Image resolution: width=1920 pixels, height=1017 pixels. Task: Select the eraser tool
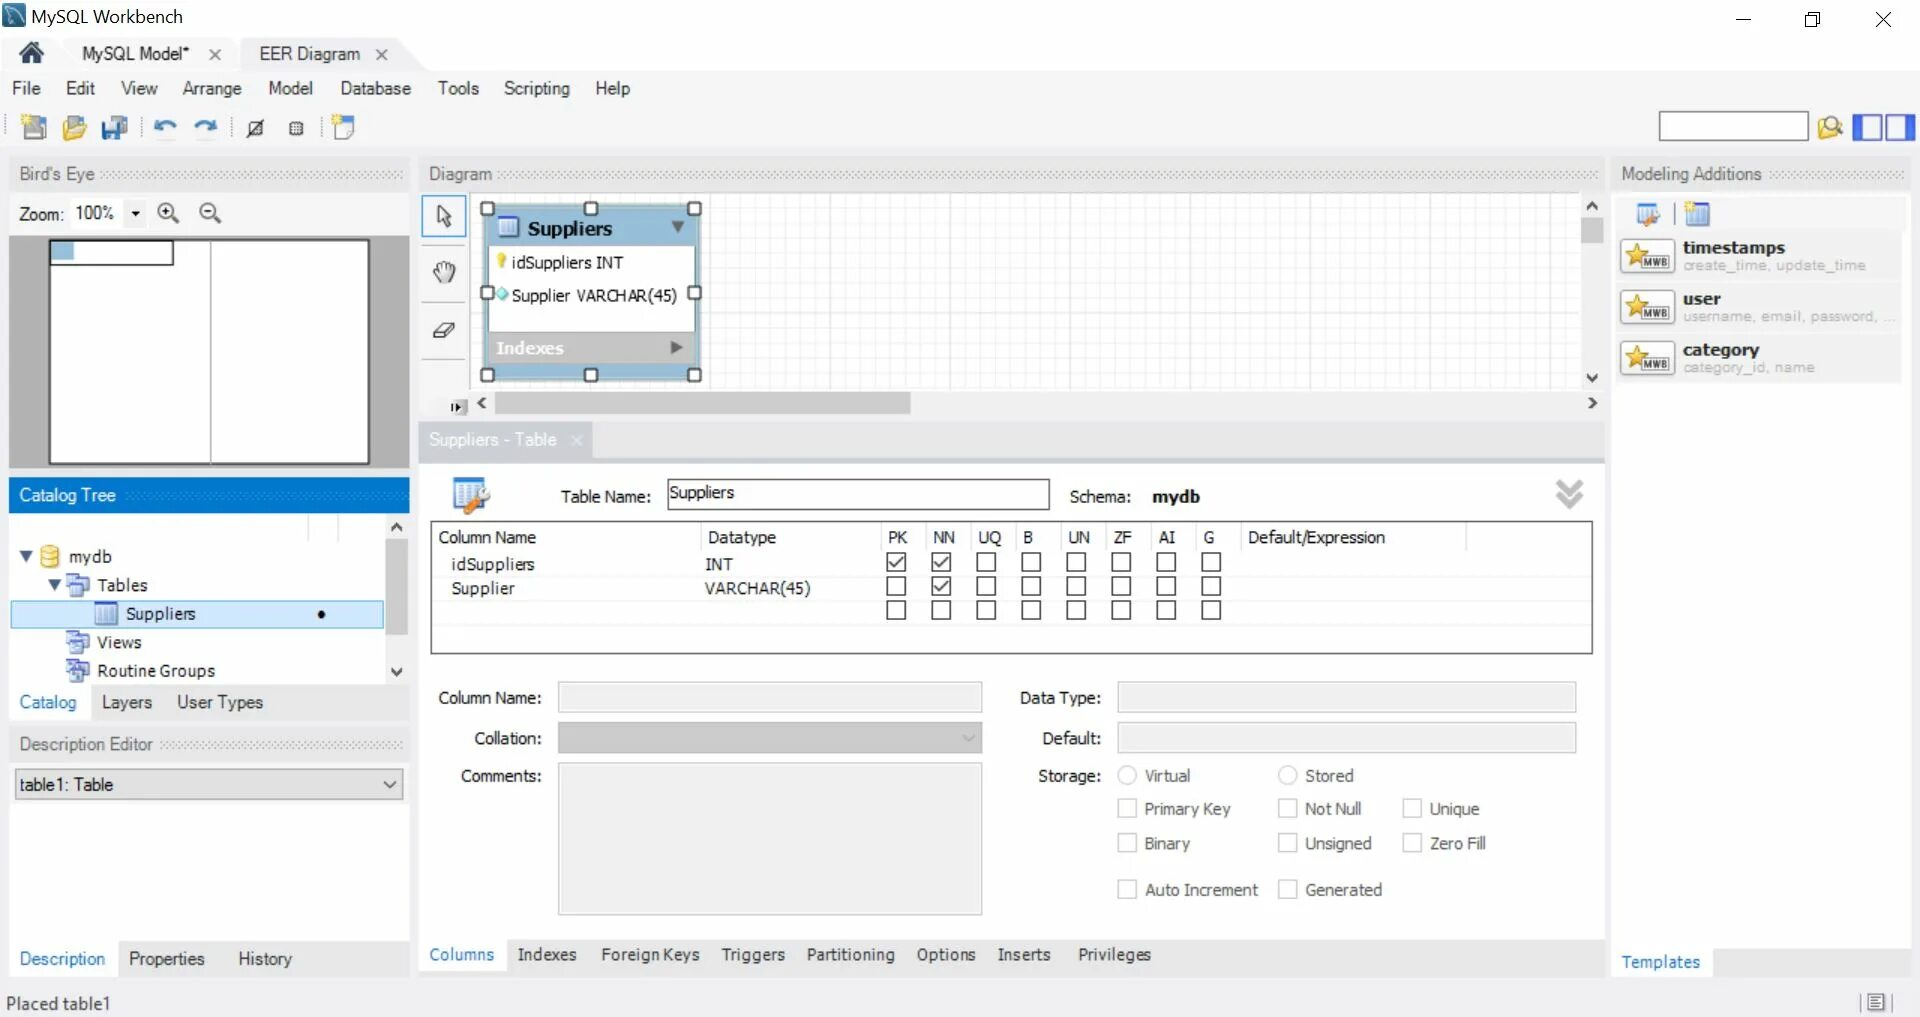[444, 330]
